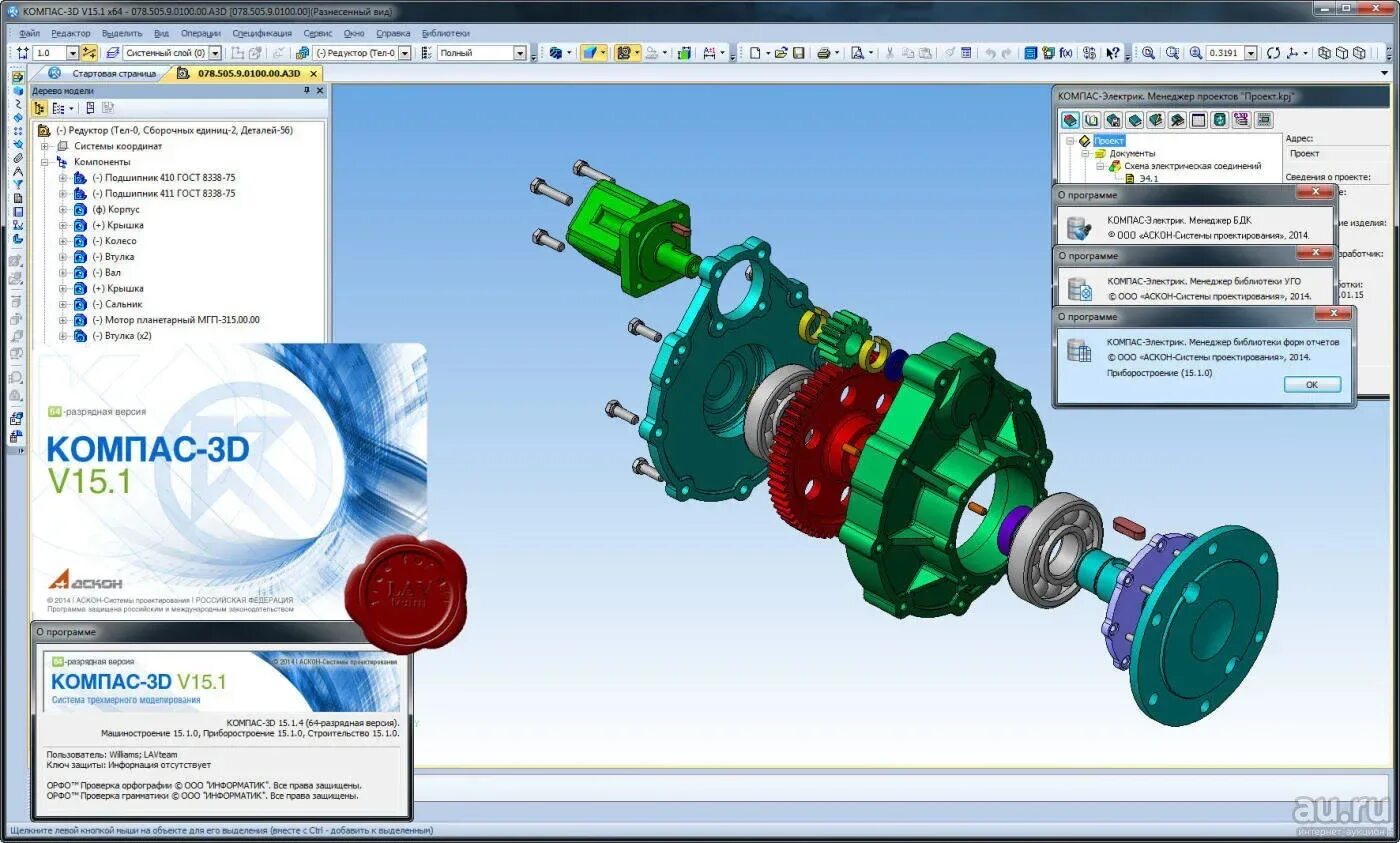Image resolution: width=1400 pixels, height=843 pixels.
Task: Click the first icon of the left vertical toolbar
Action: [x=18, y=76]
